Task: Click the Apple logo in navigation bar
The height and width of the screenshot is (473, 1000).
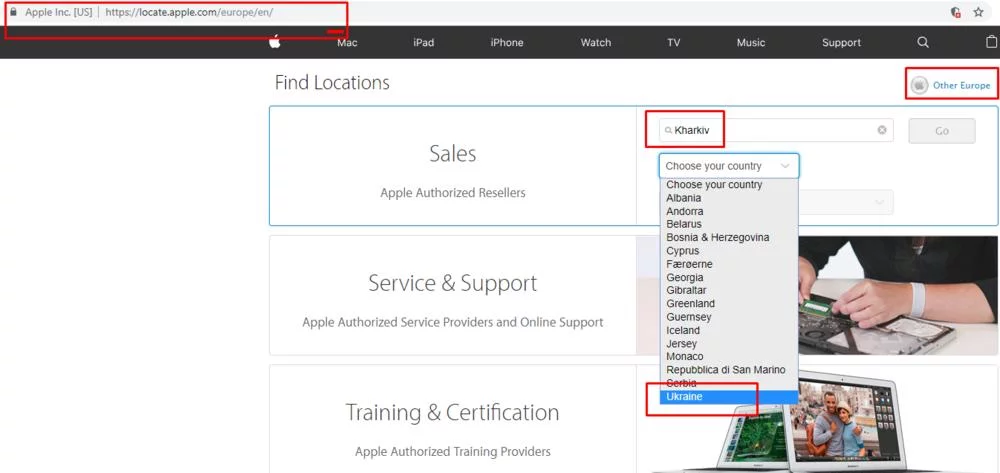Action: tap(275, 42)
